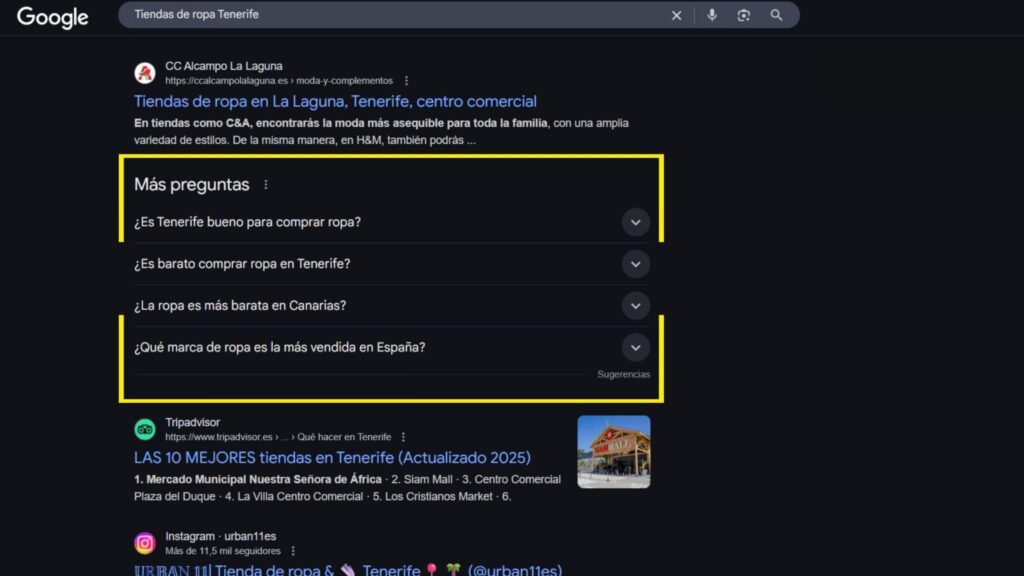1024x576 pixels.
Task: Click the Tripadvisor owl favicon
Action: click(x=145, y=429)
